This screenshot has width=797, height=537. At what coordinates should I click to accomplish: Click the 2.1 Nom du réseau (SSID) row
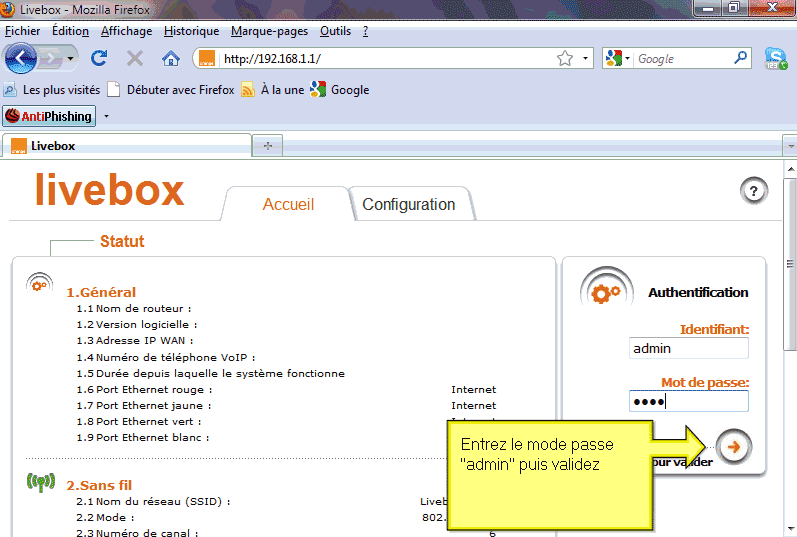(x=154, y=502)
